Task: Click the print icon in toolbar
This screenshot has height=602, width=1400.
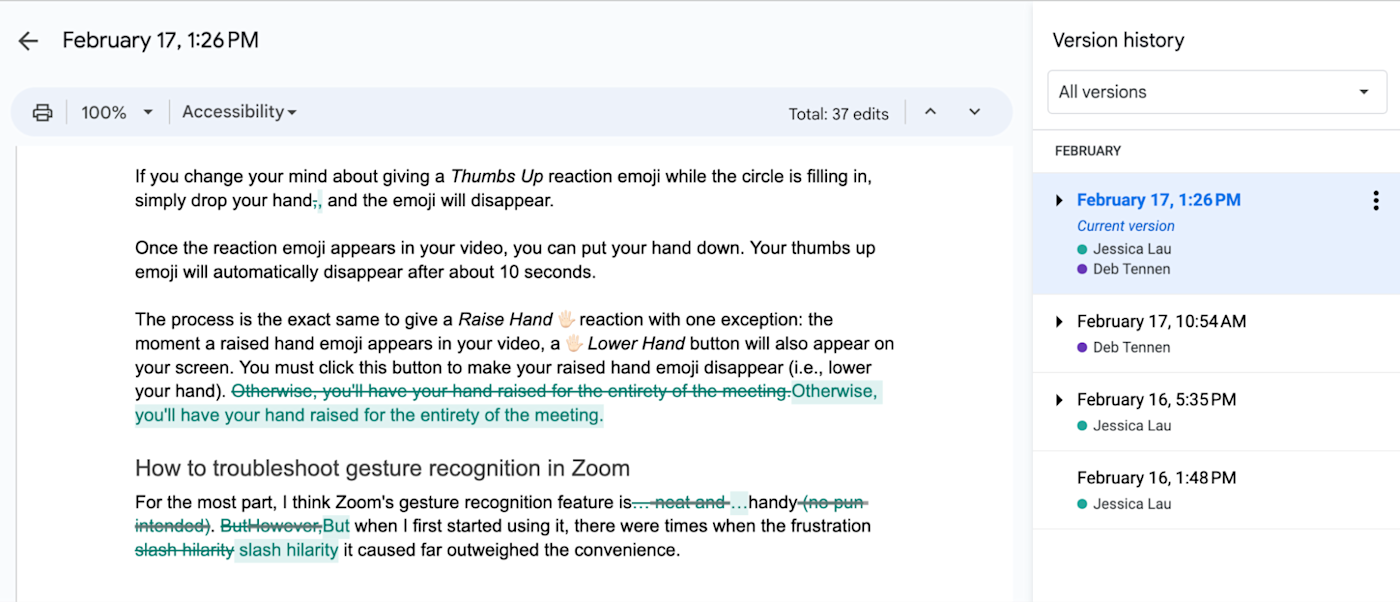Action: pos(42,112)
